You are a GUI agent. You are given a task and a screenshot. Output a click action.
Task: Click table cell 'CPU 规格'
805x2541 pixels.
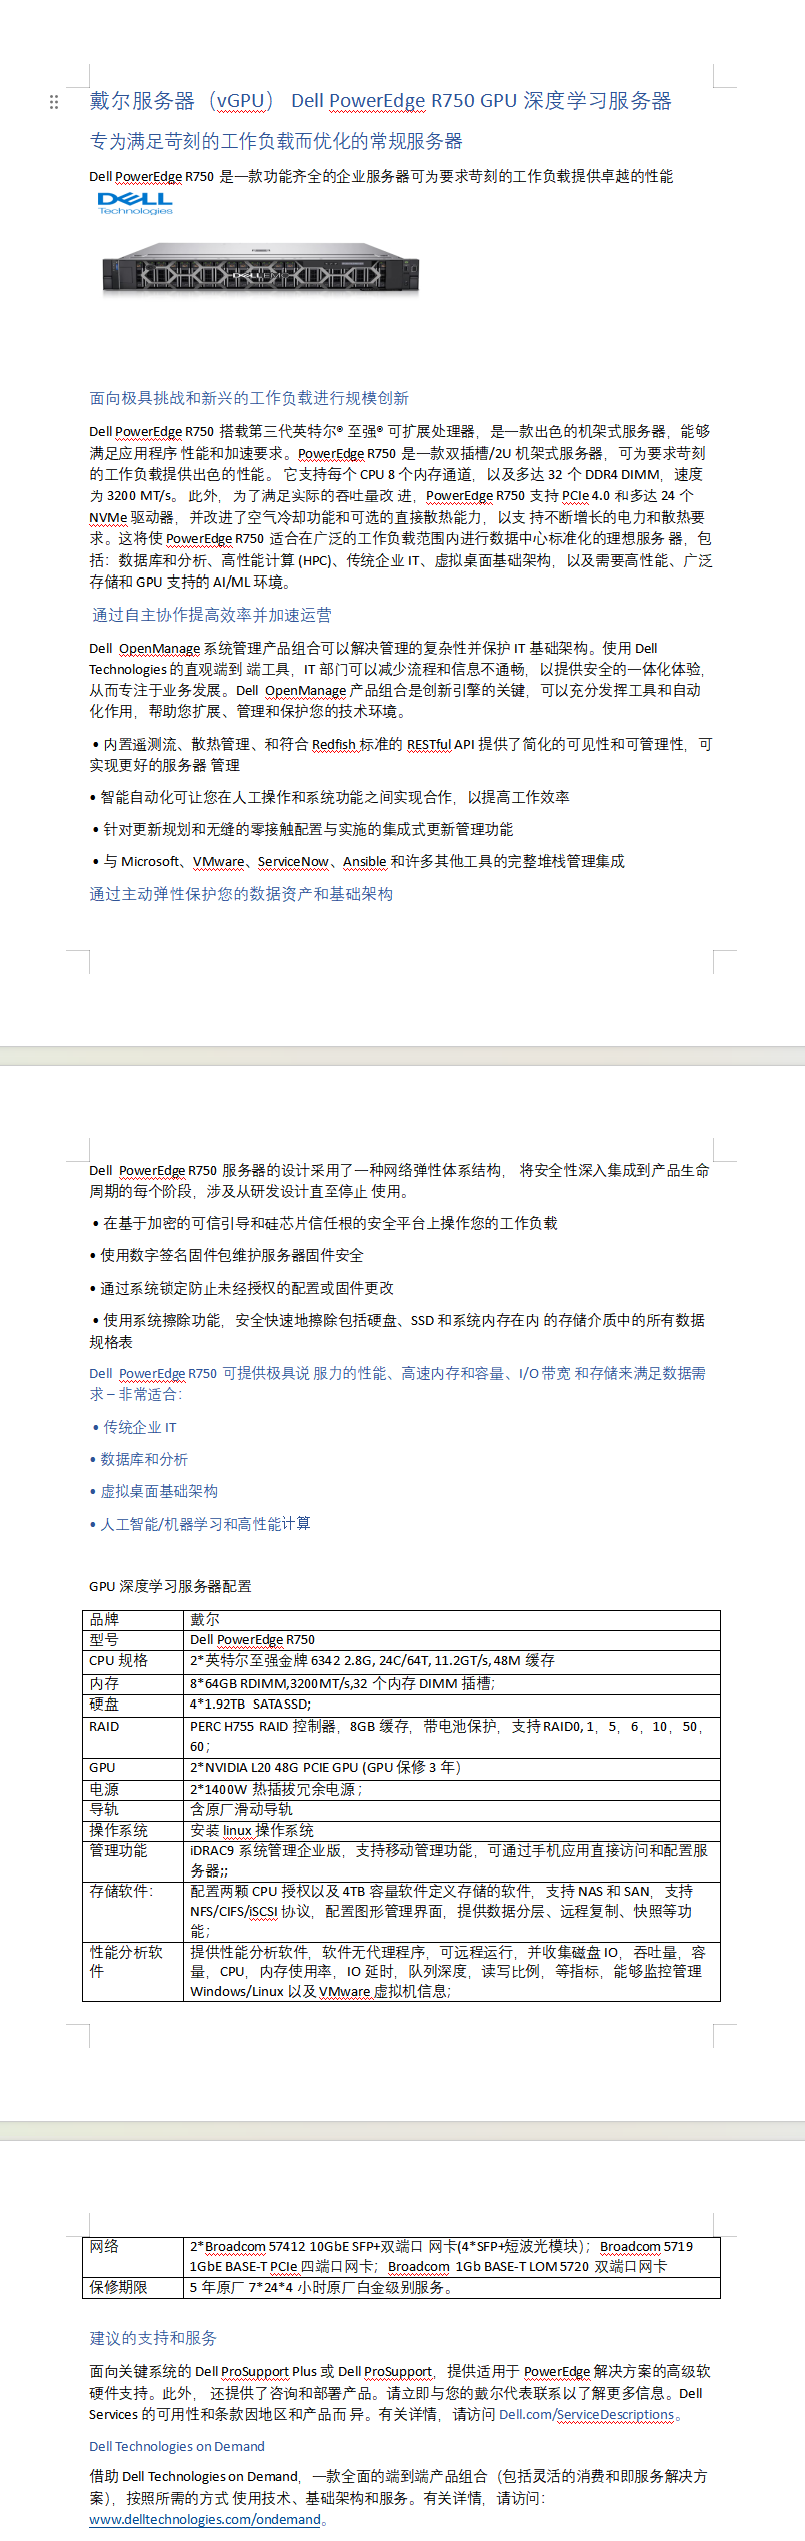(x=133, y=1661)
